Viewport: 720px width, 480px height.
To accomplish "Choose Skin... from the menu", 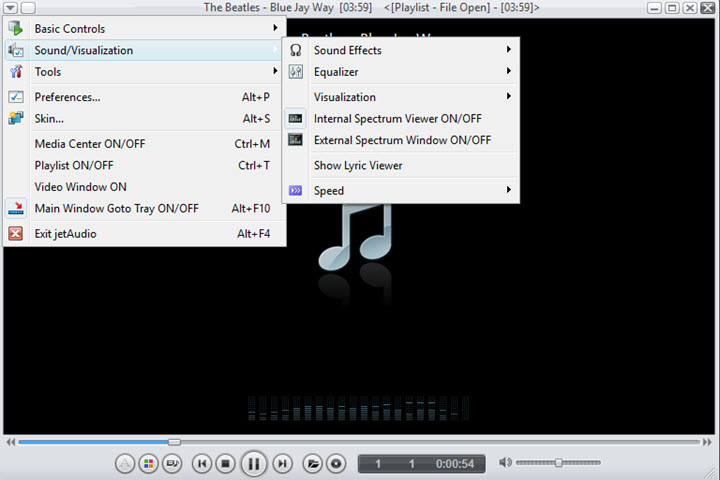I will click(145, 119).
